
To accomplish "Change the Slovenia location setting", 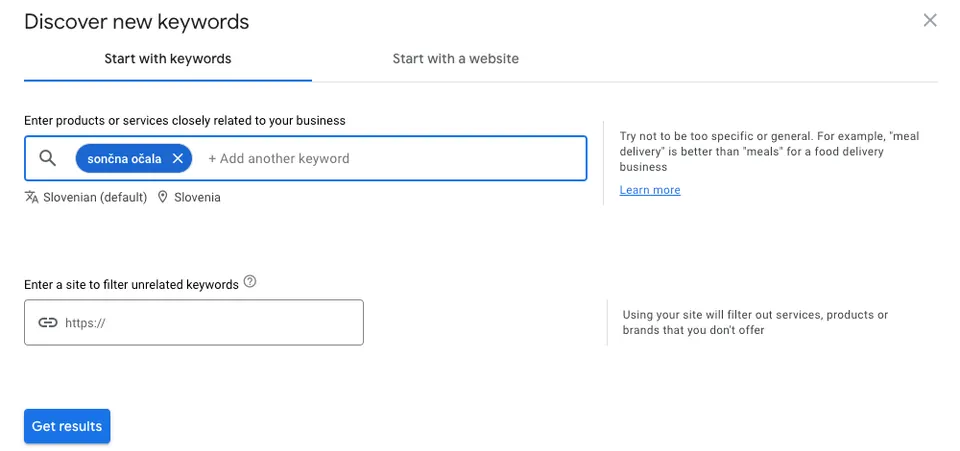I will (197, 198).
